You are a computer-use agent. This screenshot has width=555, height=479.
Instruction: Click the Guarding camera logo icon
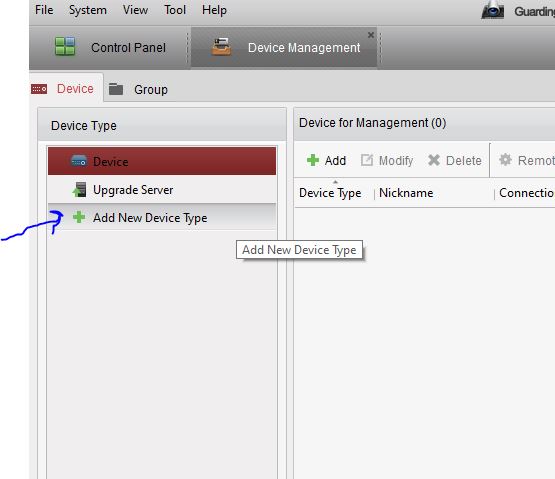click(x=493, y=10)
